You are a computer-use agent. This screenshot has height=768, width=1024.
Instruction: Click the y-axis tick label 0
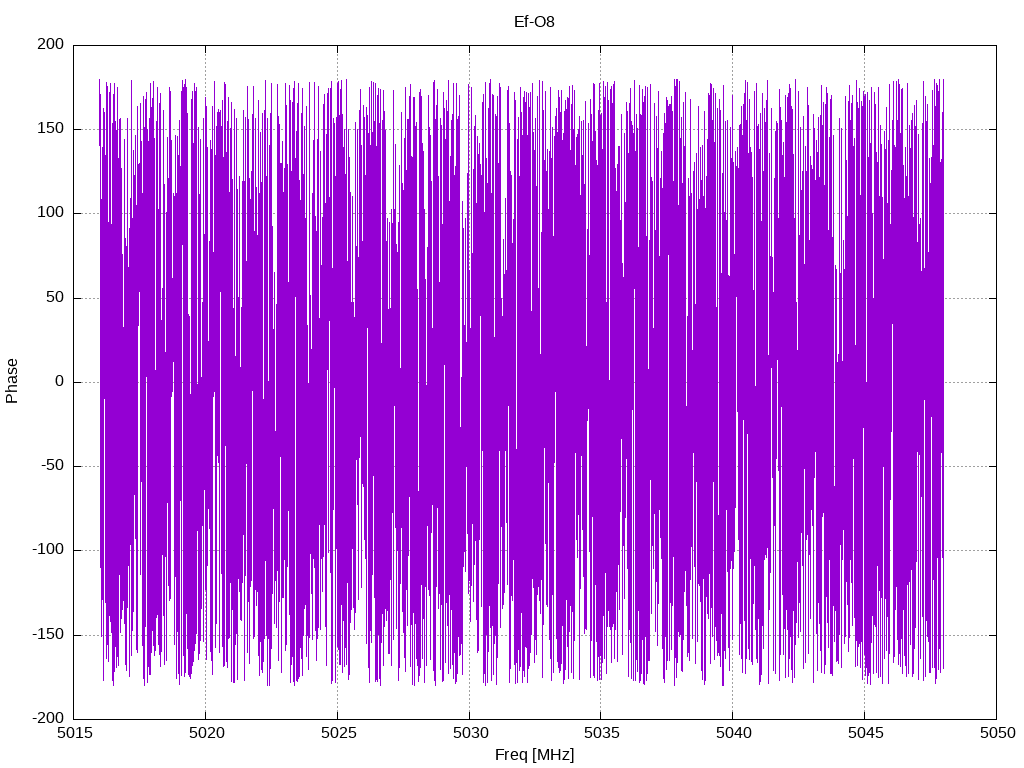click(60, 381)
